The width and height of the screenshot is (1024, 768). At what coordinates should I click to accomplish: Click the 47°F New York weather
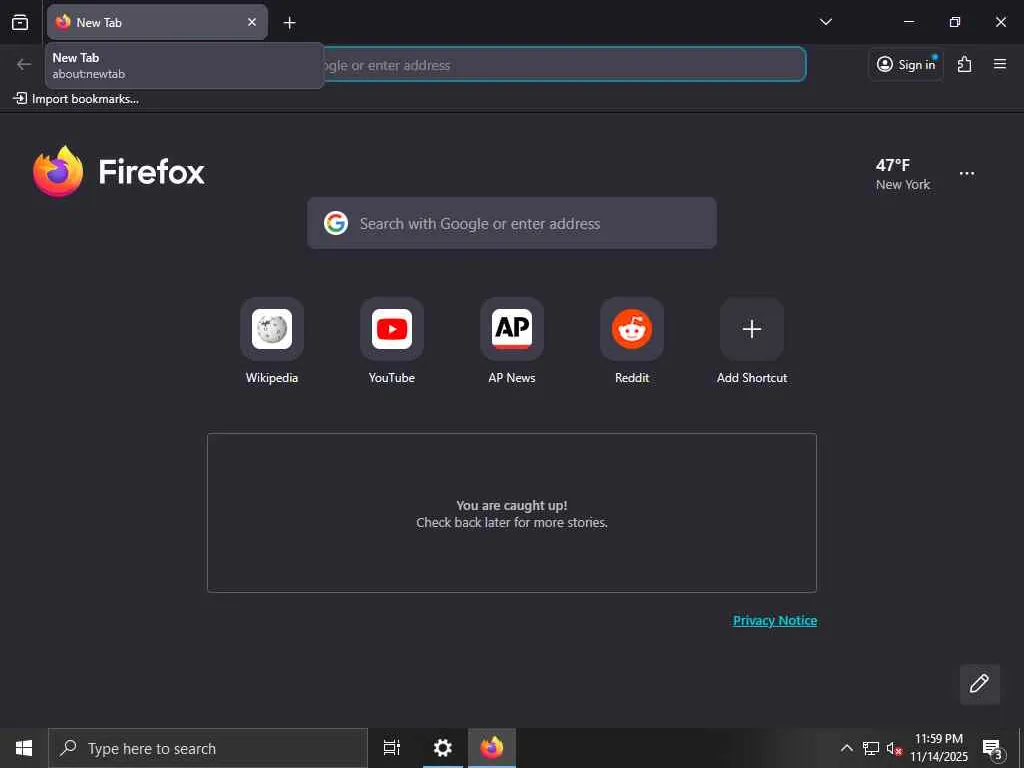(903, 174)
